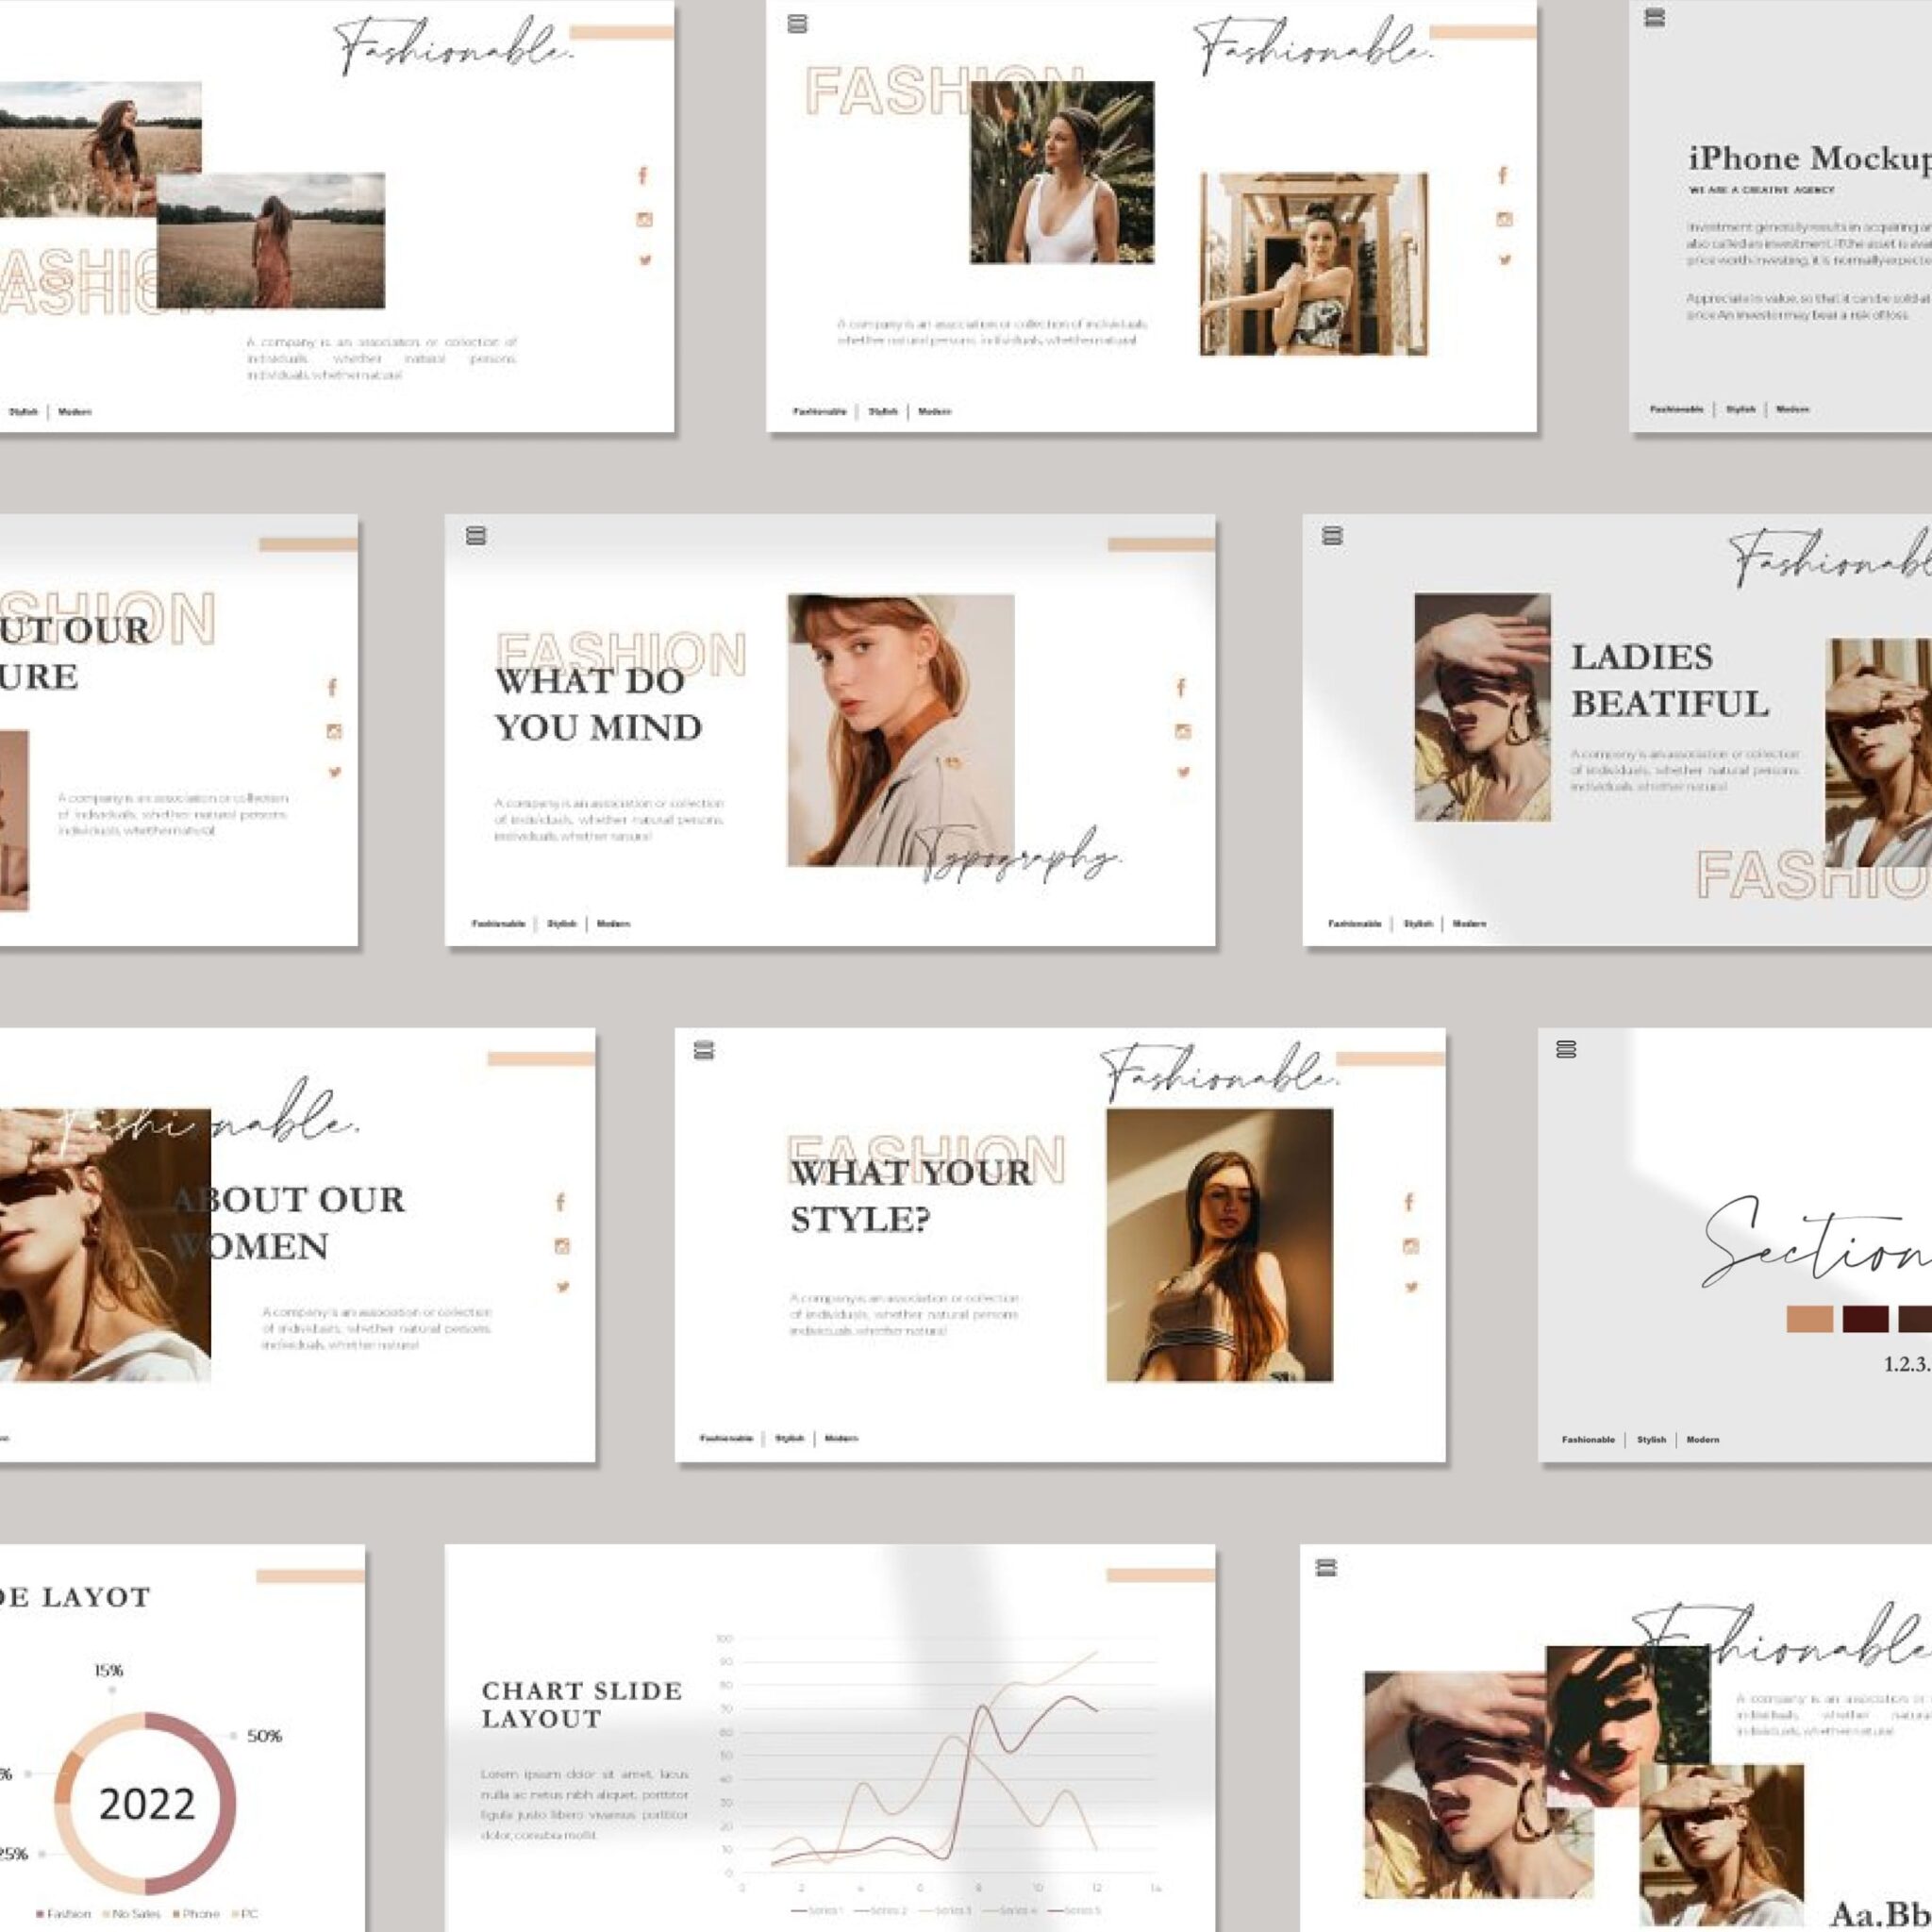Click the Twitter icon on the What Do You Mind slide
The width and height of the screenshot is (1932, 1932).
tap(1184, 772)
